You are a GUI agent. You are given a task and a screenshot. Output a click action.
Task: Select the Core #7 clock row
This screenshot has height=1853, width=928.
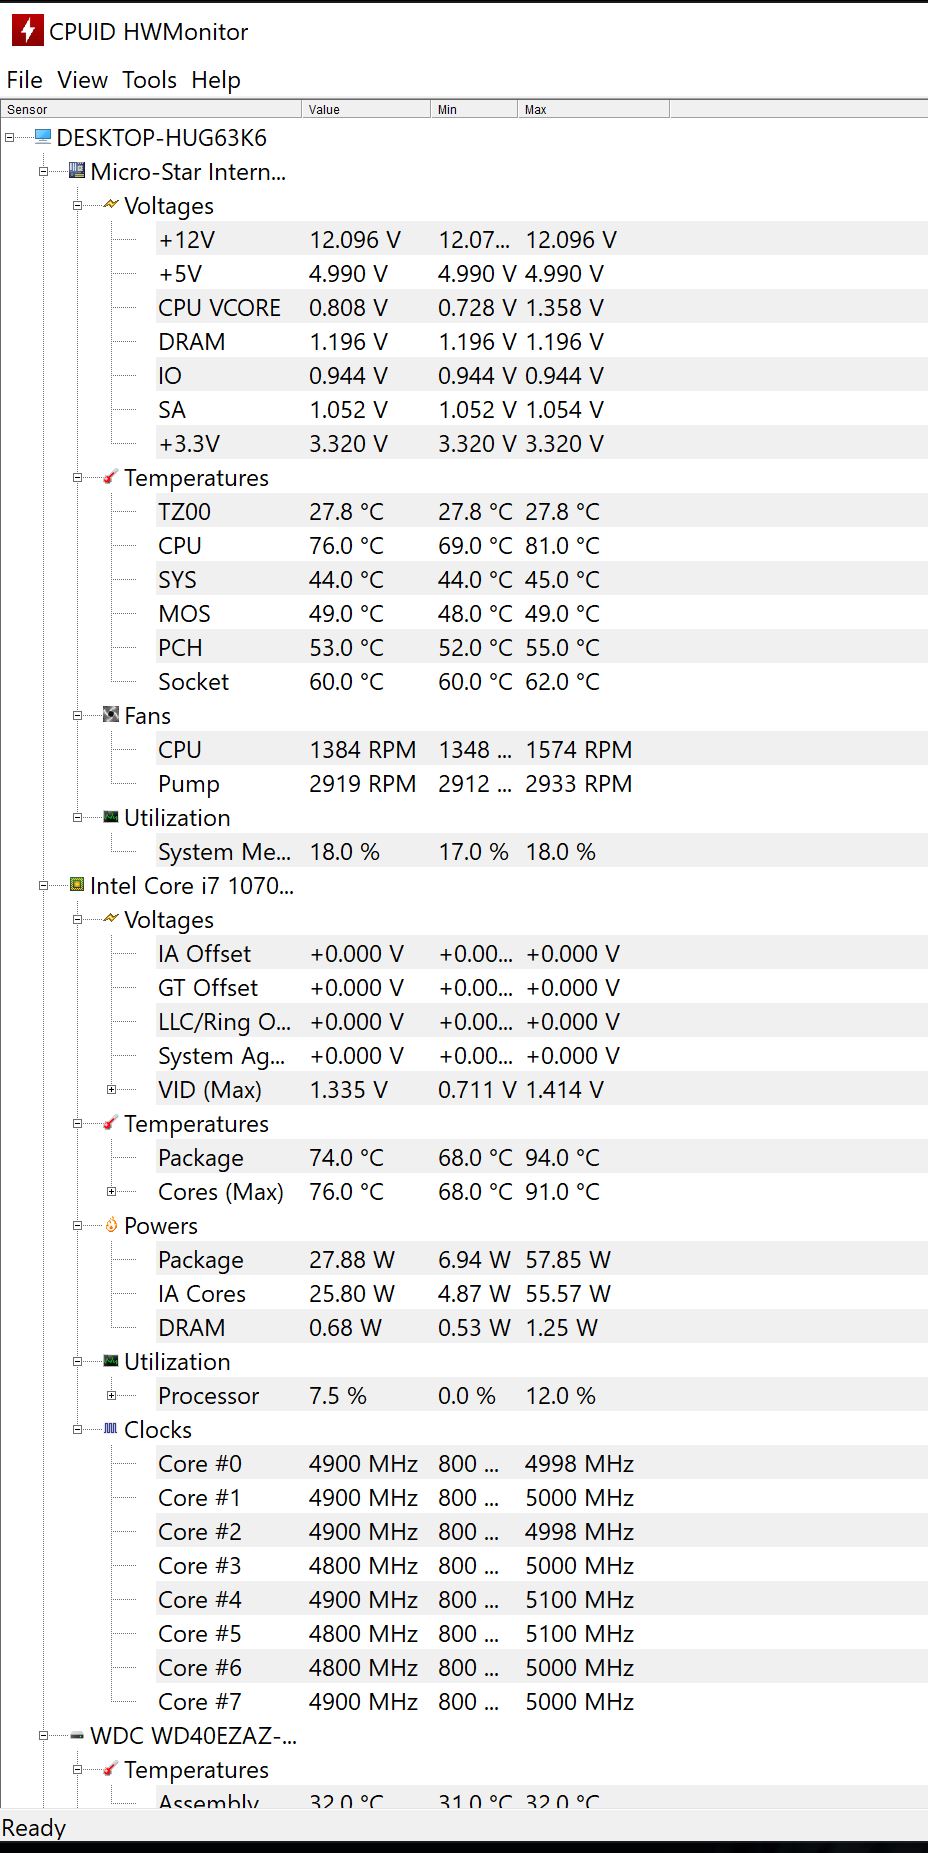click(x=541, y=1701)
